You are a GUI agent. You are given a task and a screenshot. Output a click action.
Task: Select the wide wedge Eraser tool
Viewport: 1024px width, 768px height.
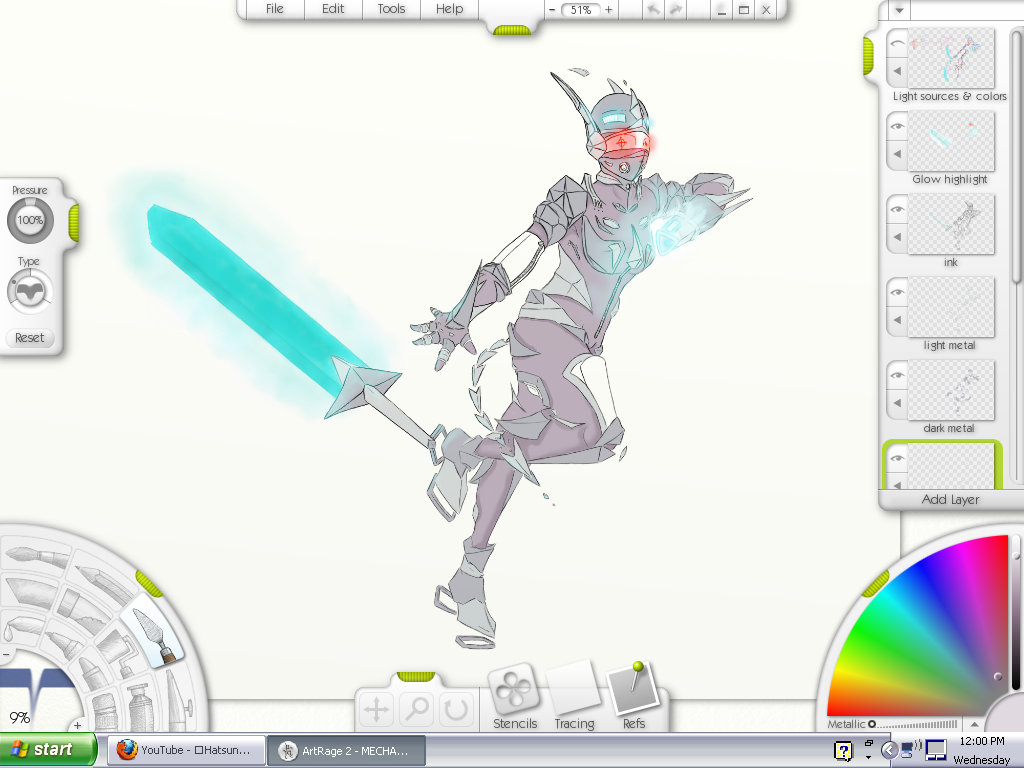tap(29, 592)
